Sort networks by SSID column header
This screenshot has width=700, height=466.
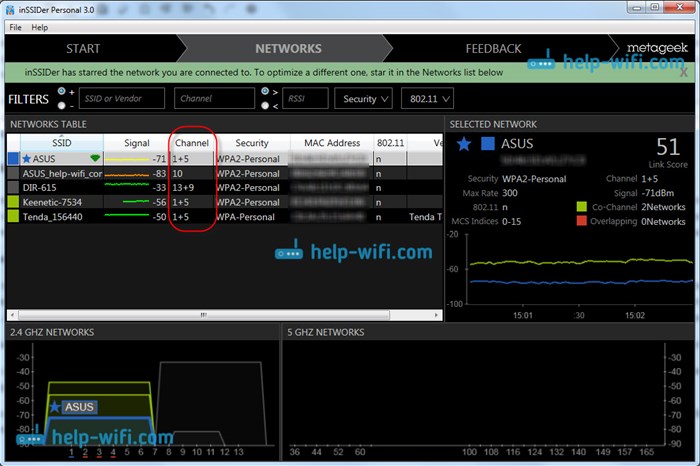[62, 143]
